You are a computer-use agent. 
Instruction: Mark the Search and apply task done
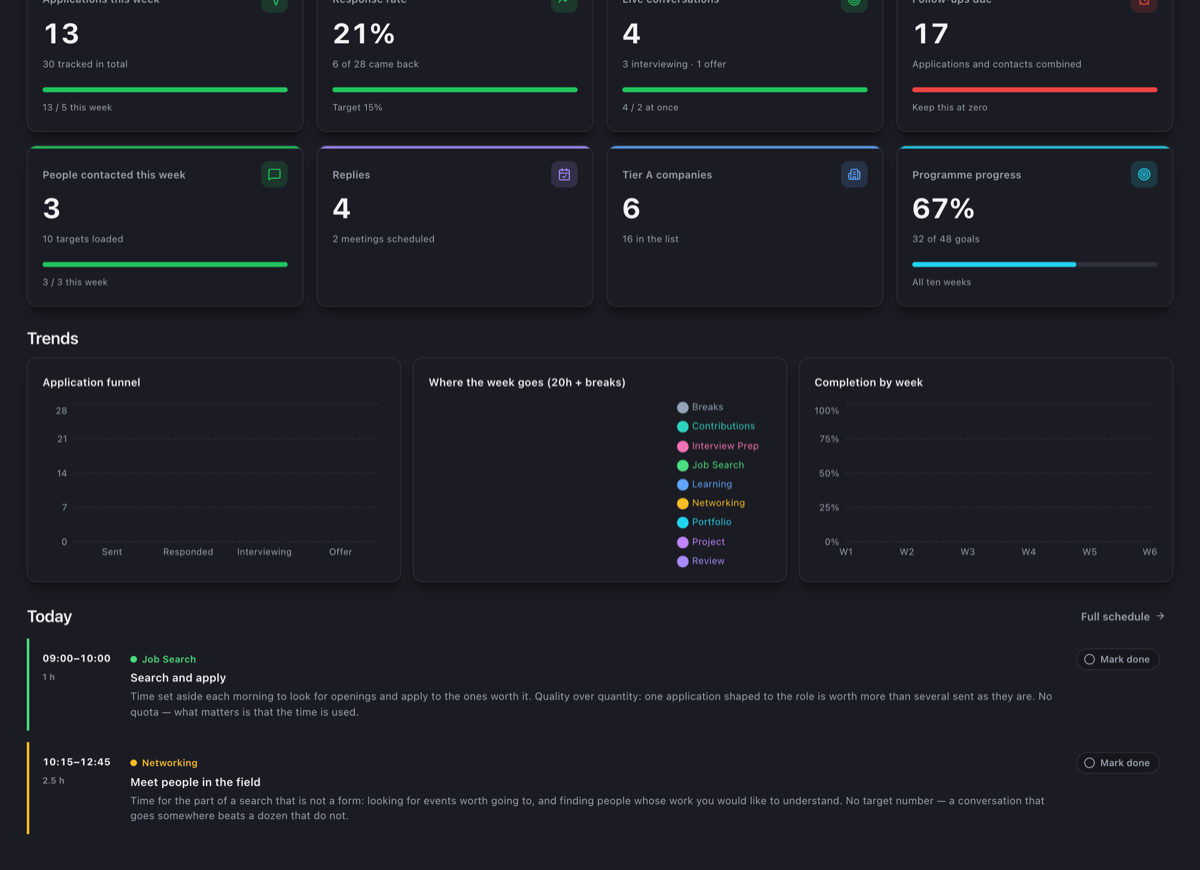1117,659
